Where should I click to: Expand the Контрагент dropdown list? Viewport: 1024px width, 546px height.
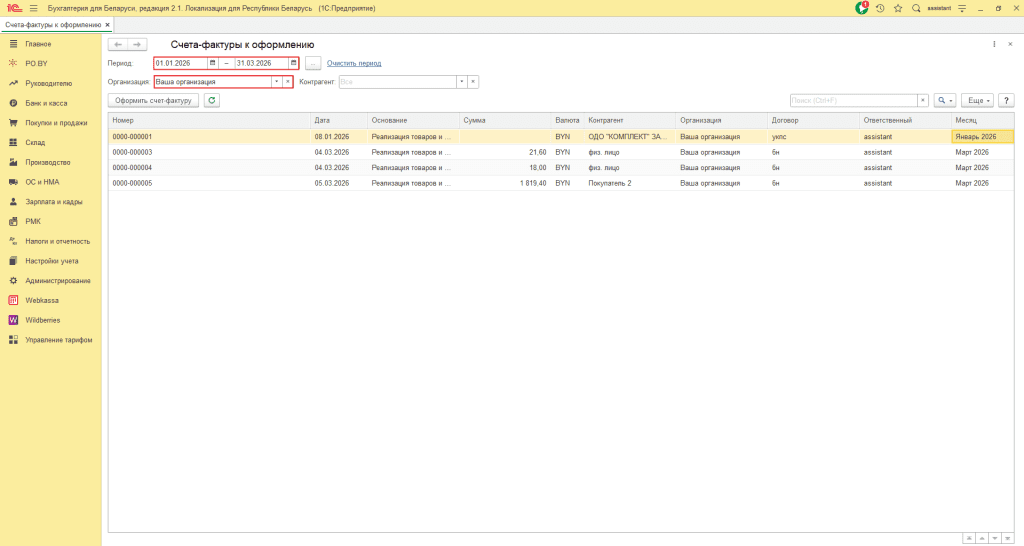(x=461, y=82)
